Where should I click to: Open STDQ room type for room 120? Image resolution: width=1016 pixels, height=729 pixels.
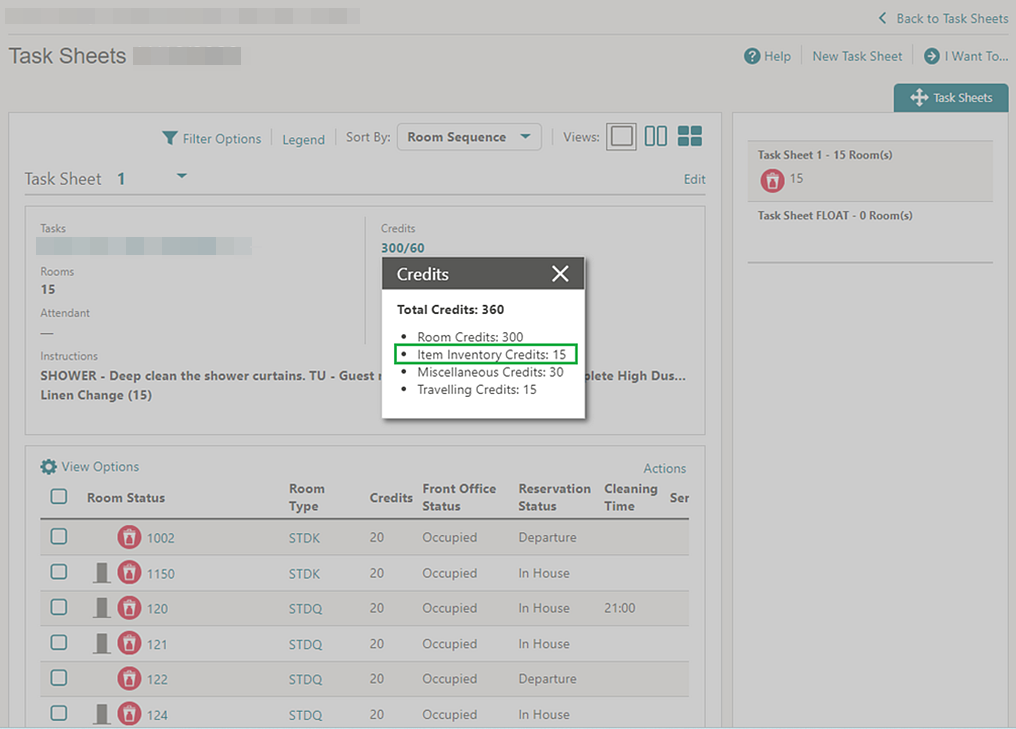(x=305, y=608)
